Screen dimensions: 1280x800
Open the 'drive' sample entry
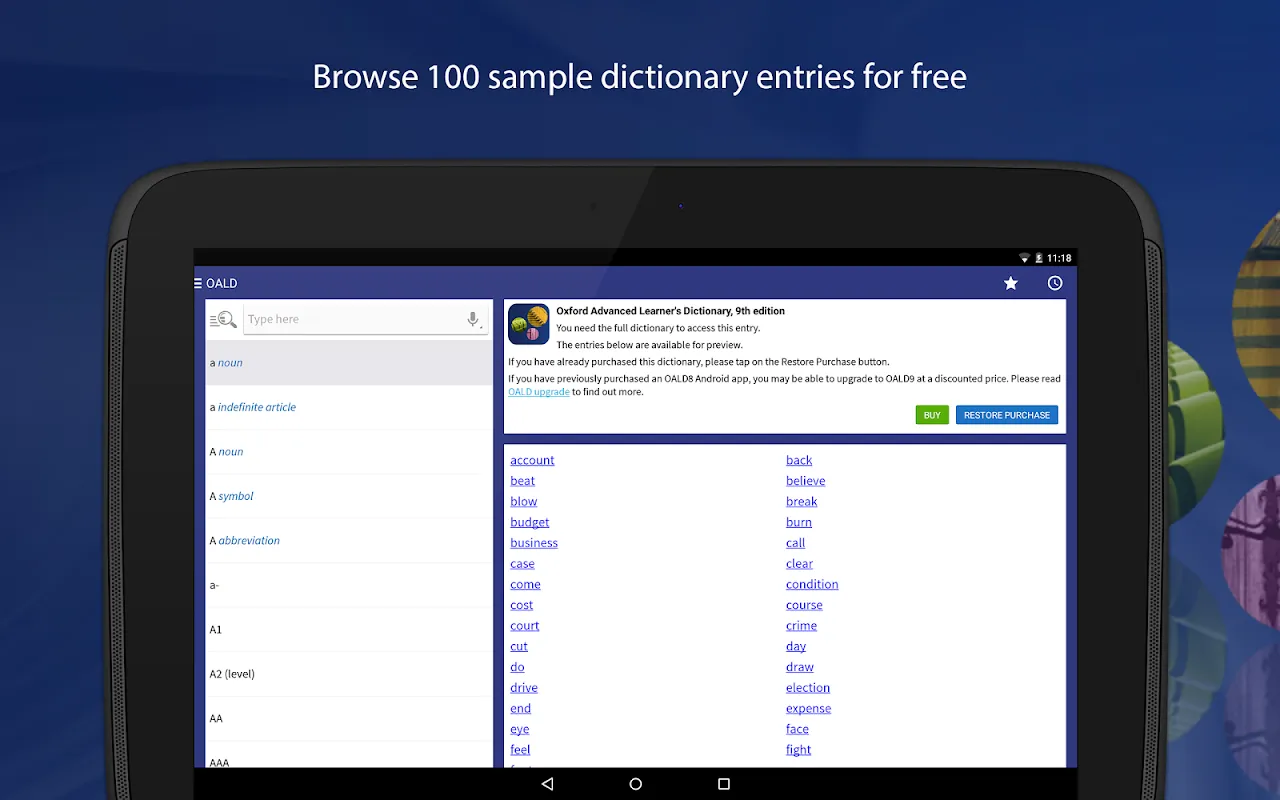(524, 688)
